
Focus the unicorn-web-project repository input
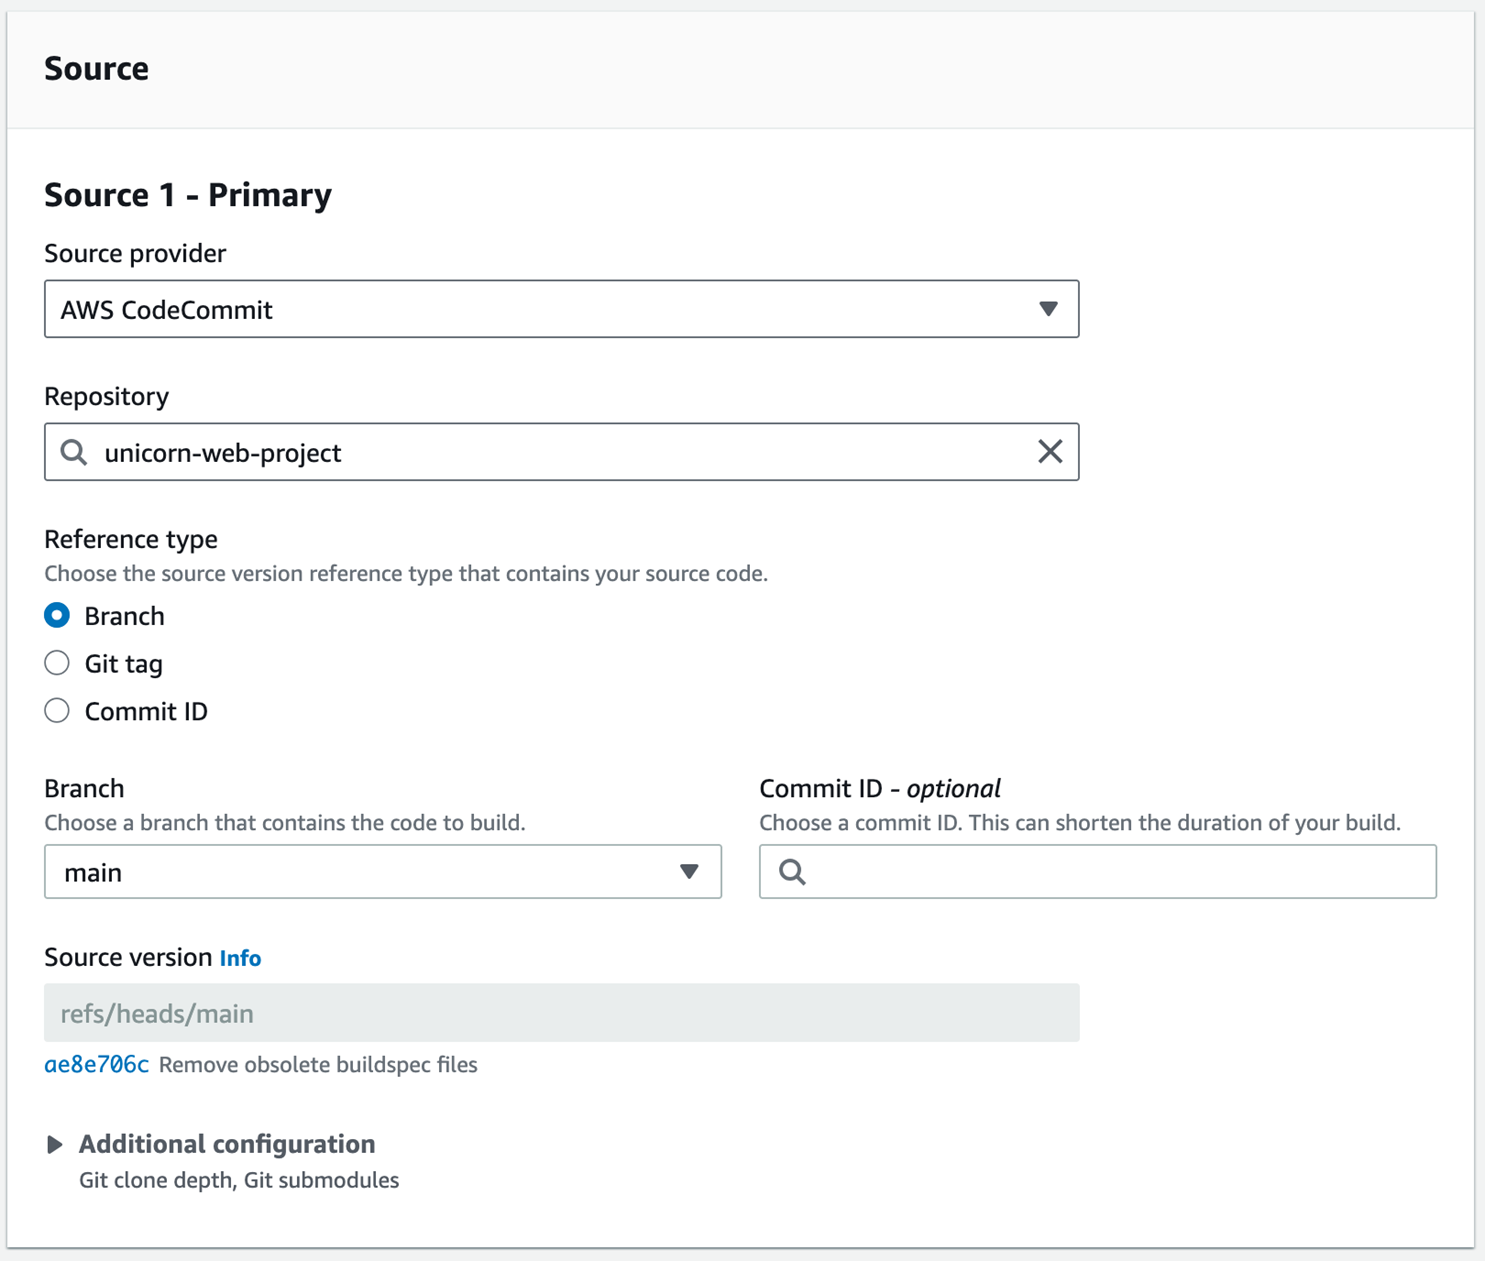(x=560, y=452)
